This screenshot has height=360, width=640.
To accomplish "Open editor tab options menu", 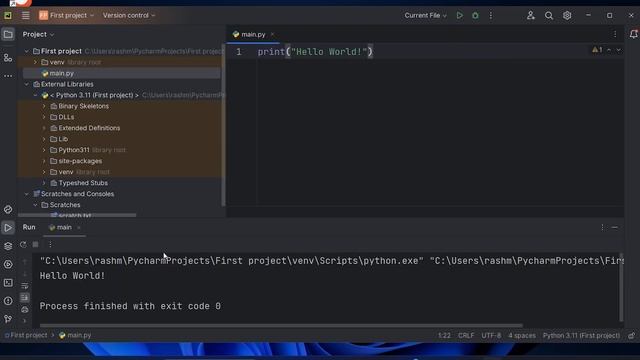I will [615, 34].
